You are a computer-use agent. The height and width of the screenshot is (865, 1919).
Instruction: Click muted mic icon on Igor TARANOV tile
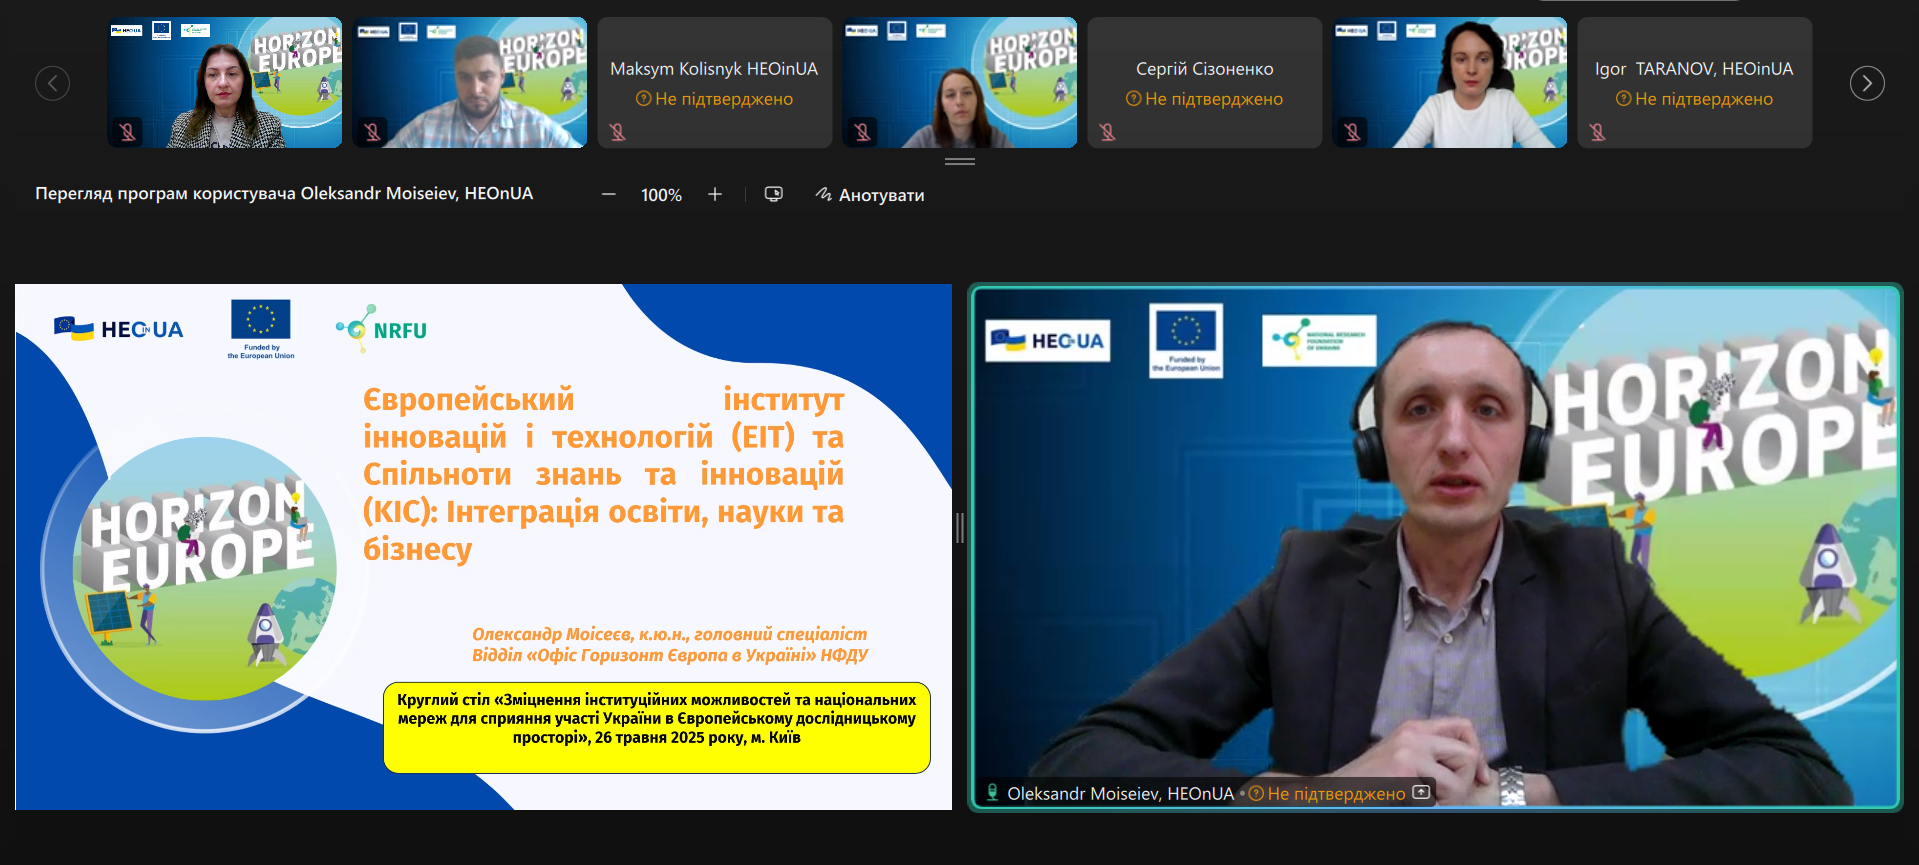1597,131
